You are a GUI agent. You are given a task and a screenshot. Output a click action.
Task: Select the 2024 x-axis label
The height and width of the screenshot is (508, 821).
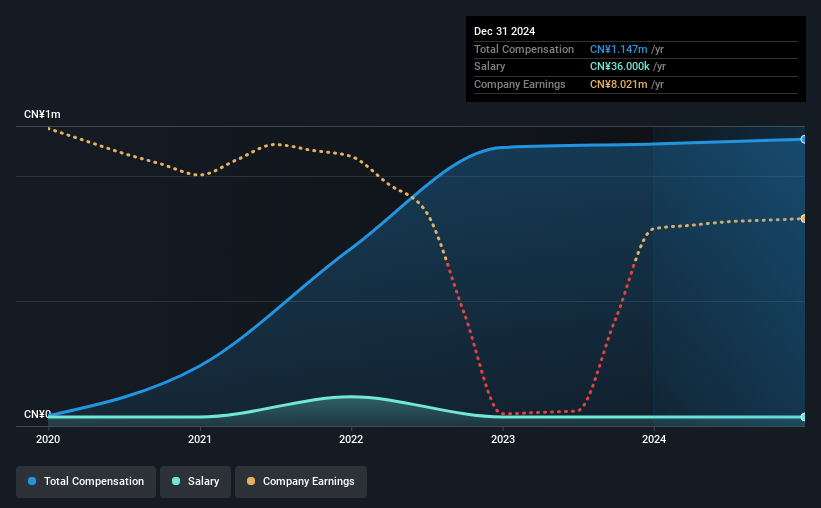(654, 439)
